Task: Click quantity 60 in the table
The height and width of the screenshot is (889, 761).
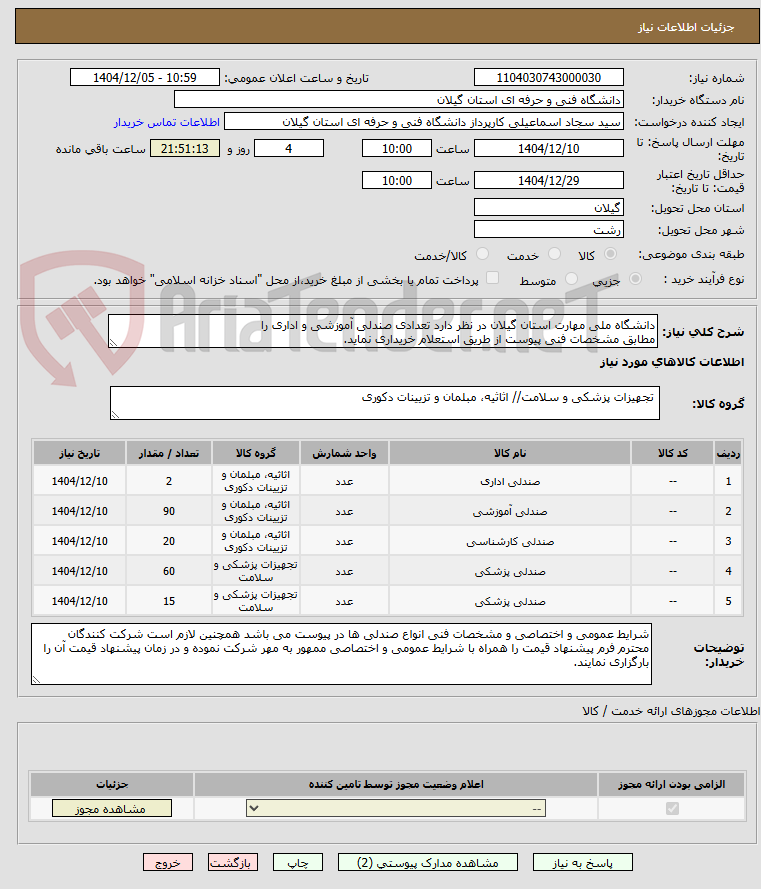Action: point(169,572)
